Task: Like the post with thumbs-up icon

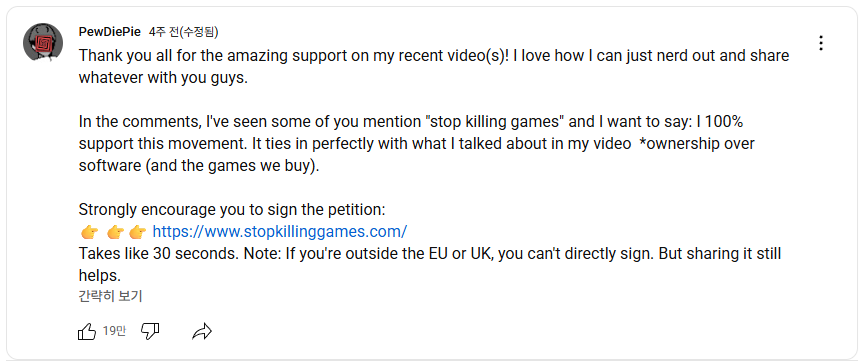Action: pyautogui.click(x=87, y=332)
